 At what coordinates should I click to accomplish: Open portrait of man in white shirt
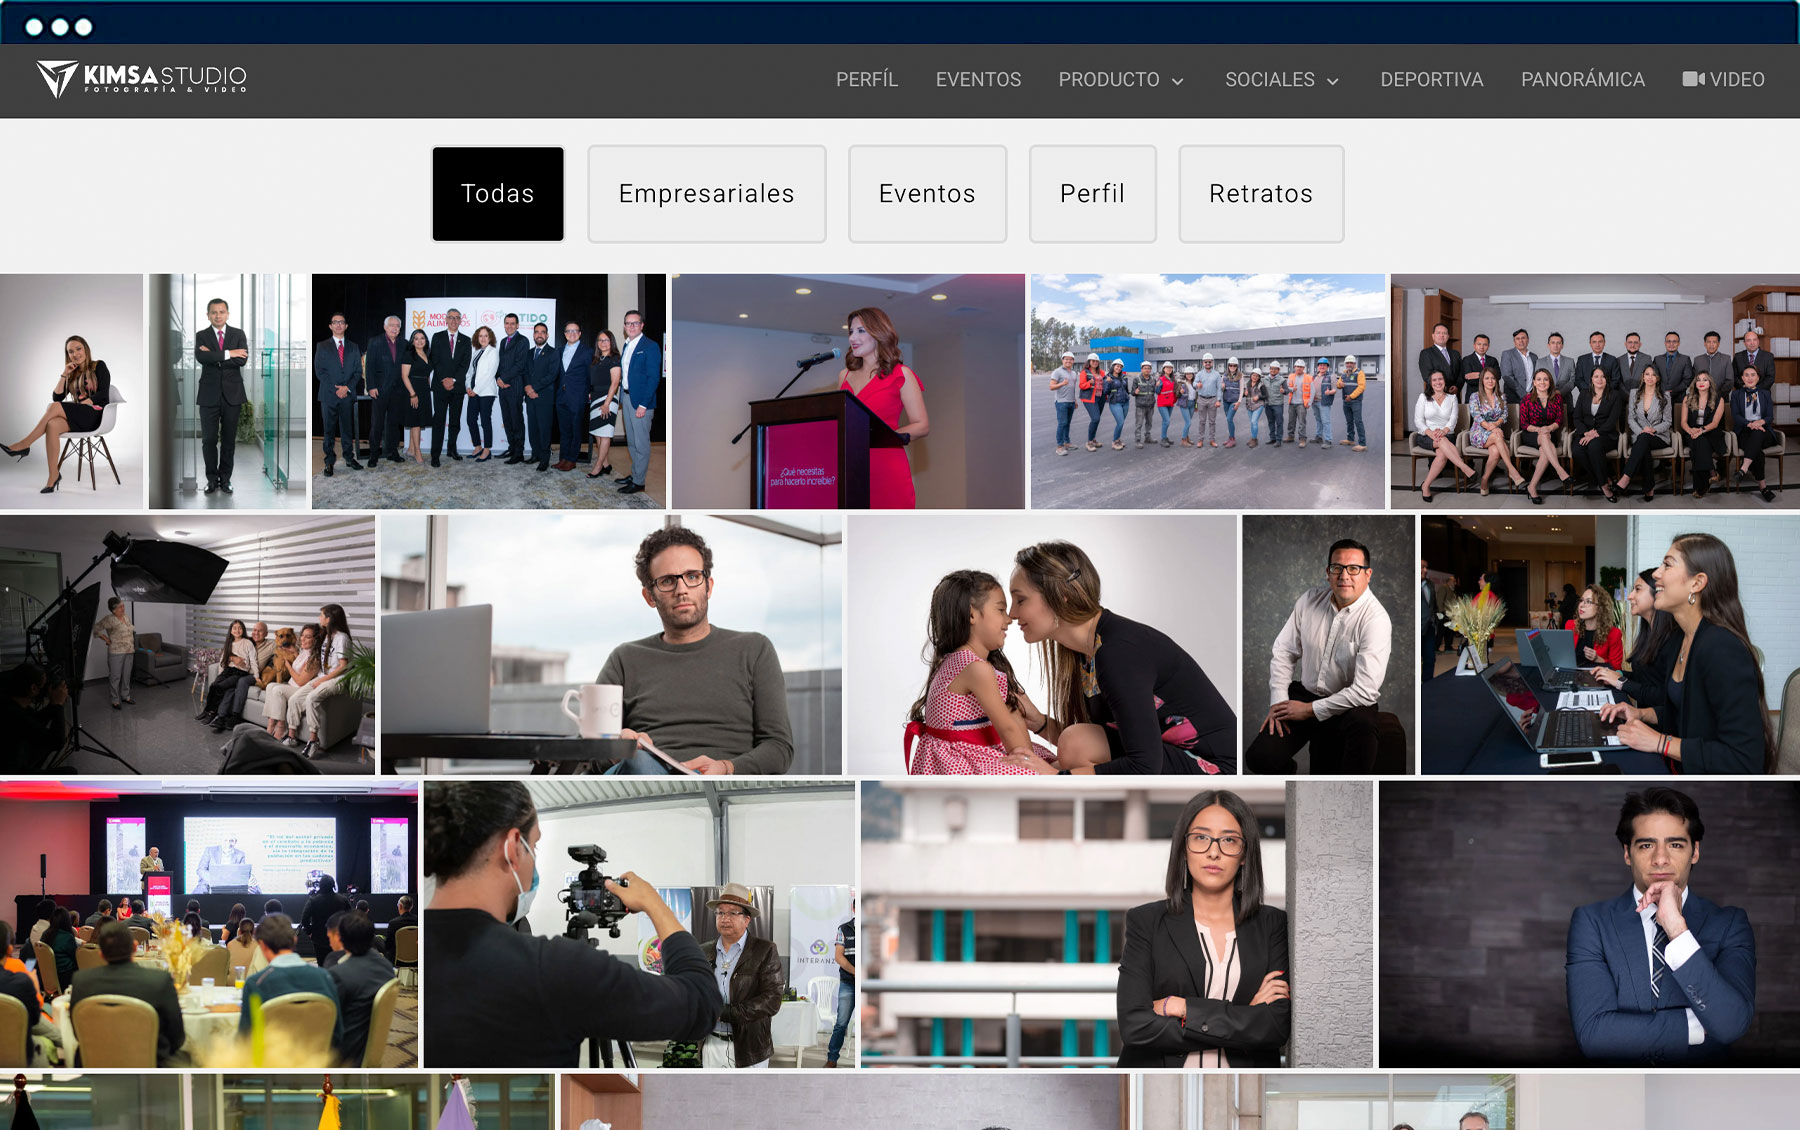1329,645
